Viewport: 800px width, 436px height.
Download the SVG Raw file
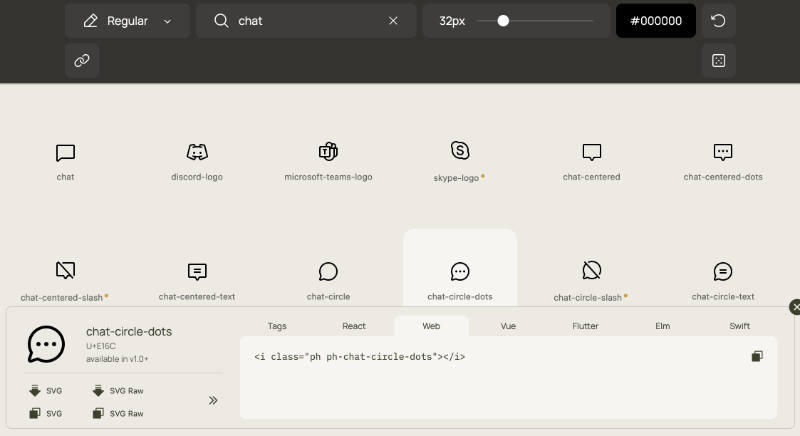pyautogui.click(x=118, y=391)
